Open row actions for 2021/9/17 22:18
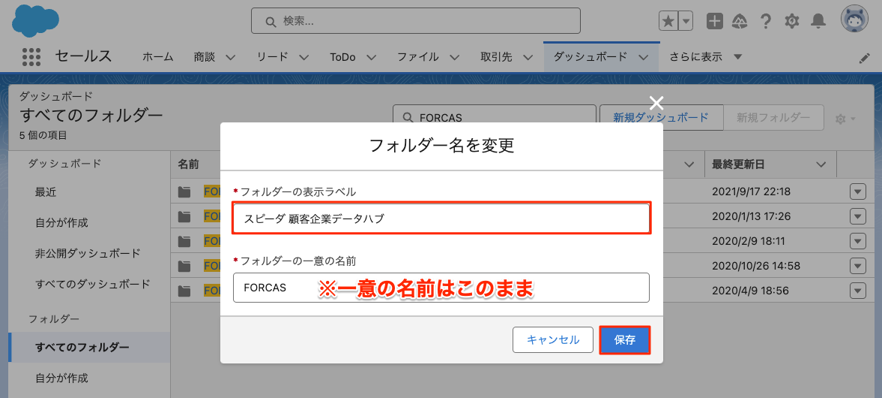This screenshot has height=398, width=882. pyautogui.click(x=857, y=192)
